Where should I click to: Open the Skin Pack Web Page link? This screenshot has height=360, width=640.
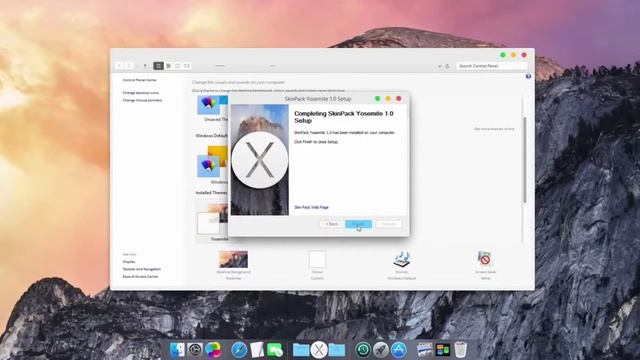click(x=311, y=207)
